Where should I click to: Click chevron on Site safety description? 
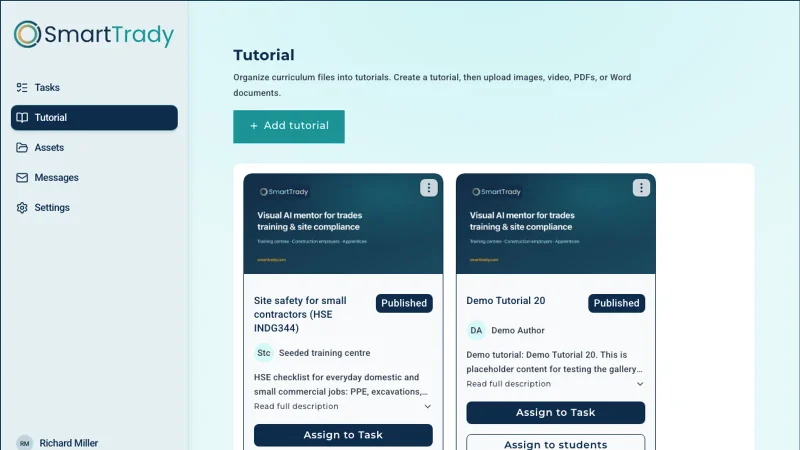(x=428, y=407)
